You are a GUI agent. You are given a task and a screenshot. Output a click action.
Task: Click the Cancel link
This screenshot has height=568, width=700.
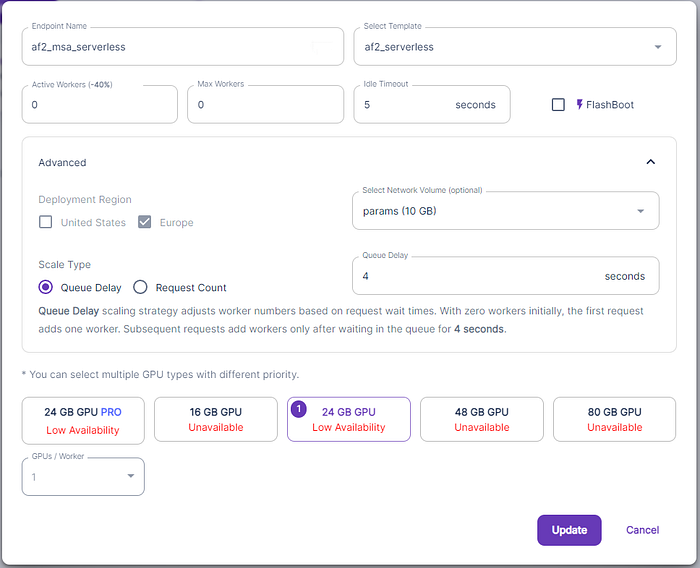[x=642, y=530]
